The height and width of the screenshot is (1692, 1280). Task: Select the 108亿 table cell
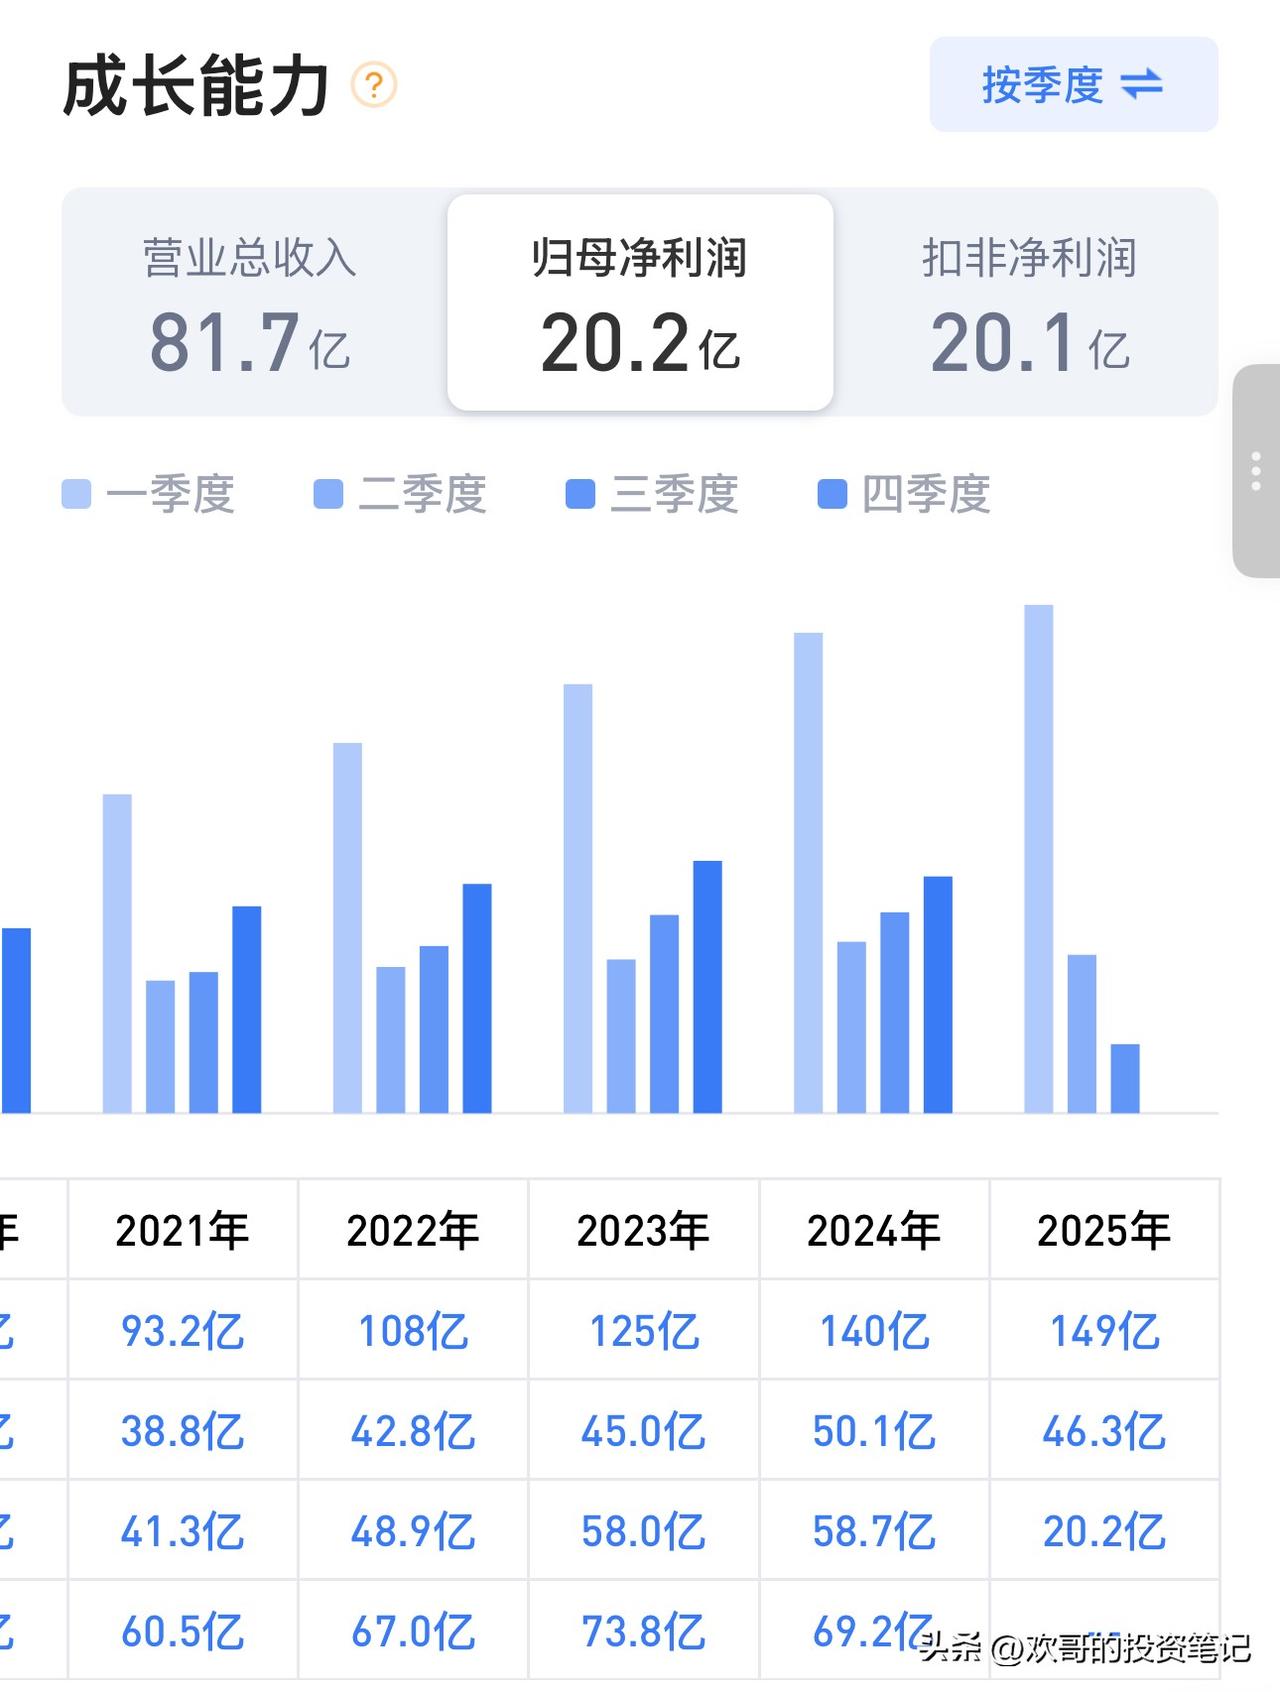tap(413, 1330)
